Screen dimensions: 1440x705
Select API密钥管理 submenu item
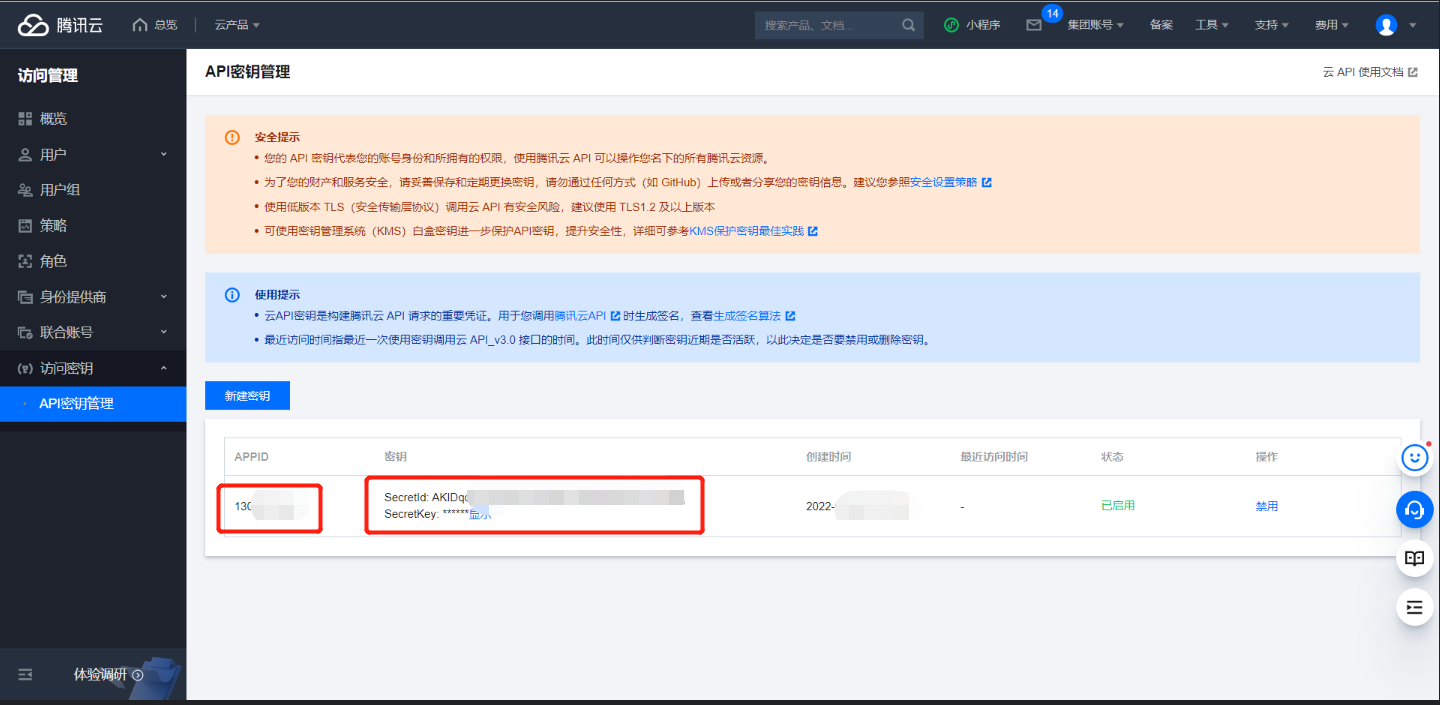coord(93,404)
